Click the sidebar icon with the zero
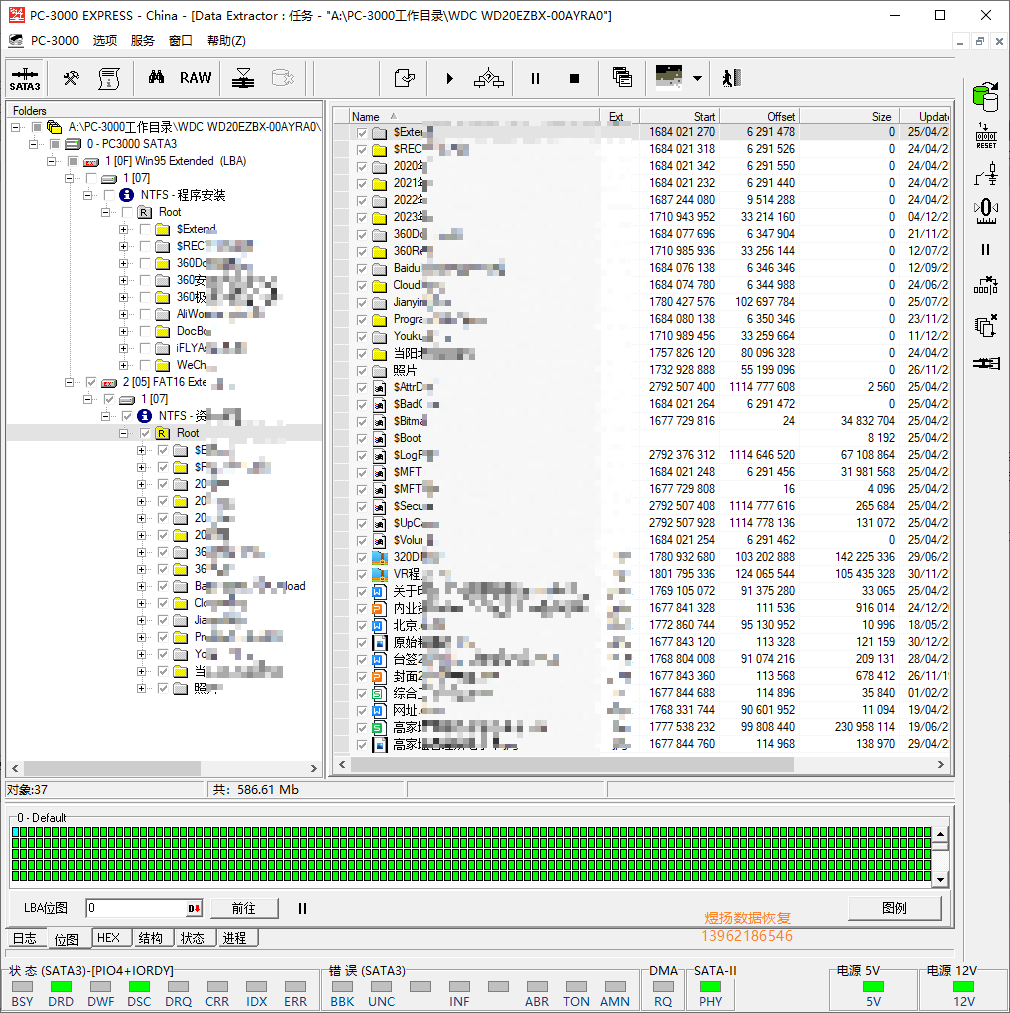Screen dimensions: 1010x1013 coord(986,211)
